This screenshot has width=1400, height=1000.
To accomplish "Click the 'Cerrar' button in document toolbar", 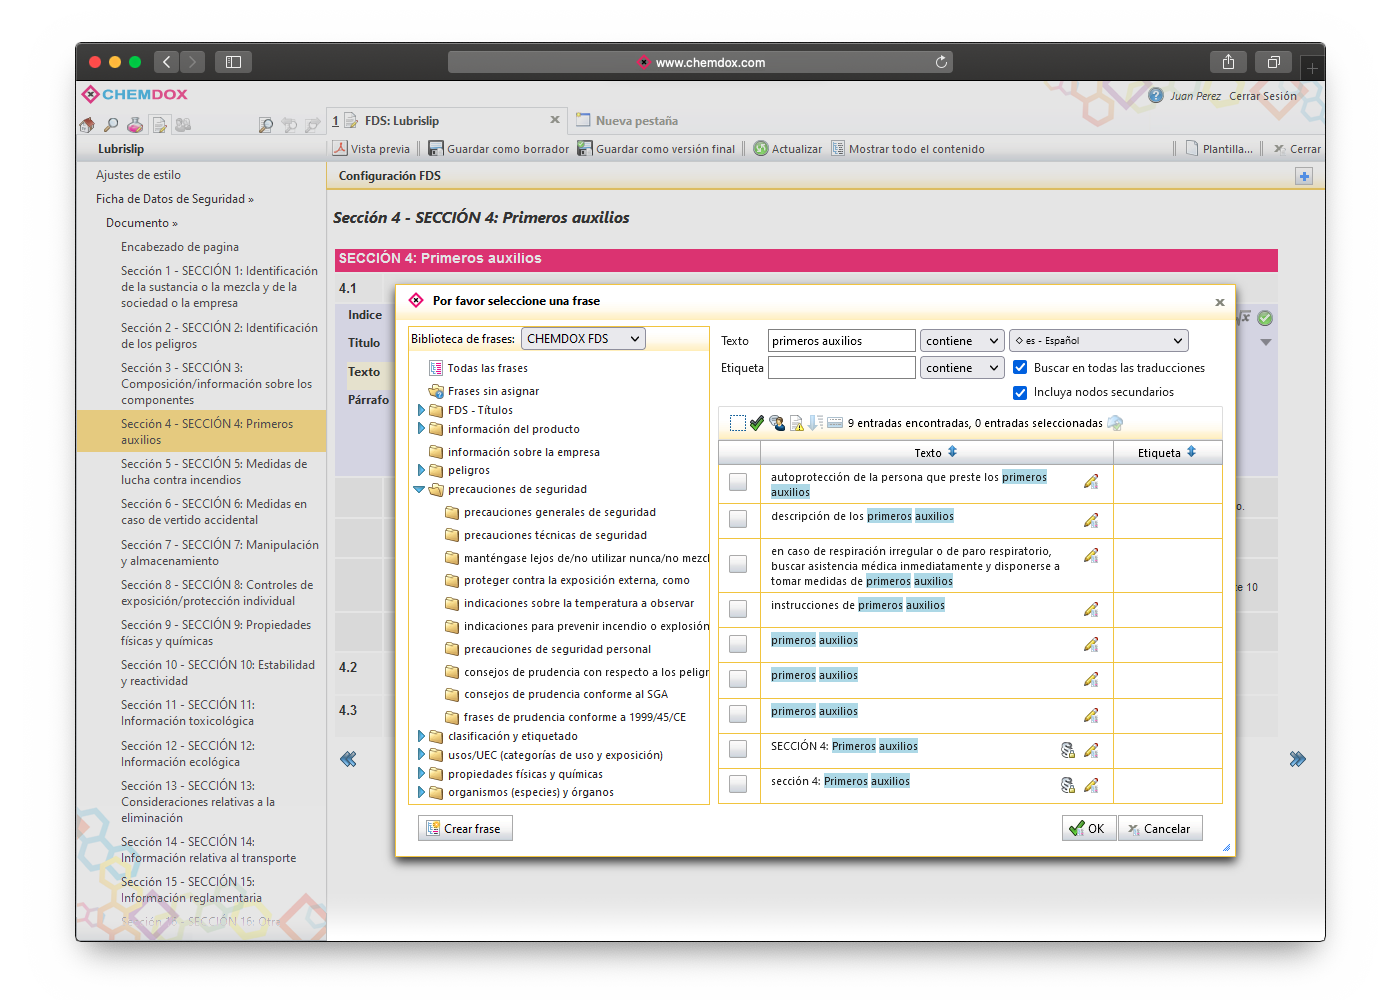I will click(x=1297, y=149).
